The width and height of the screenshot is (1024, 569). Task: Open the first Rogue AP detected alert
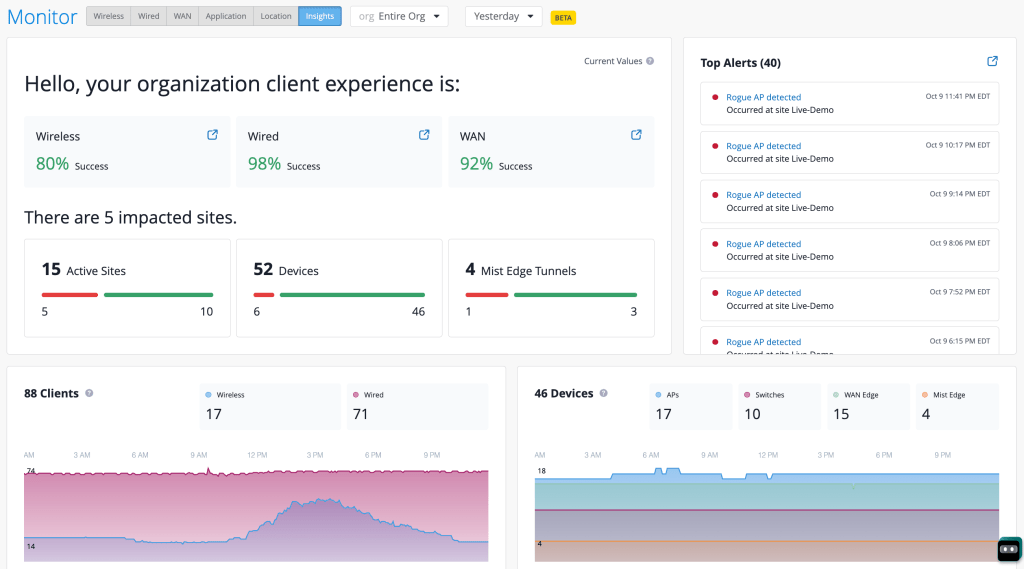pyautogui.click(x=763, y=97)
